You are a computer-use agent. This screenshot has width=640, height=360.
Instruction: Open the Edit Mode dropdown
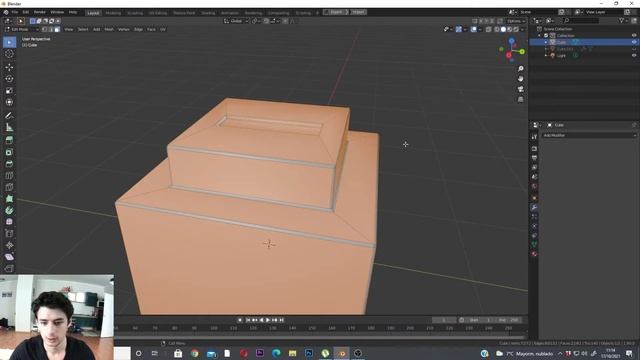point(22,29)
